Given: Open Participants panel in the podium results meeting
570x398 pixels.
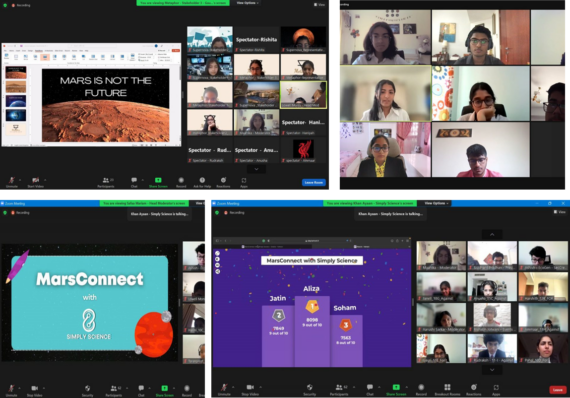Looking at the screenshot, I should click(339, 390).
